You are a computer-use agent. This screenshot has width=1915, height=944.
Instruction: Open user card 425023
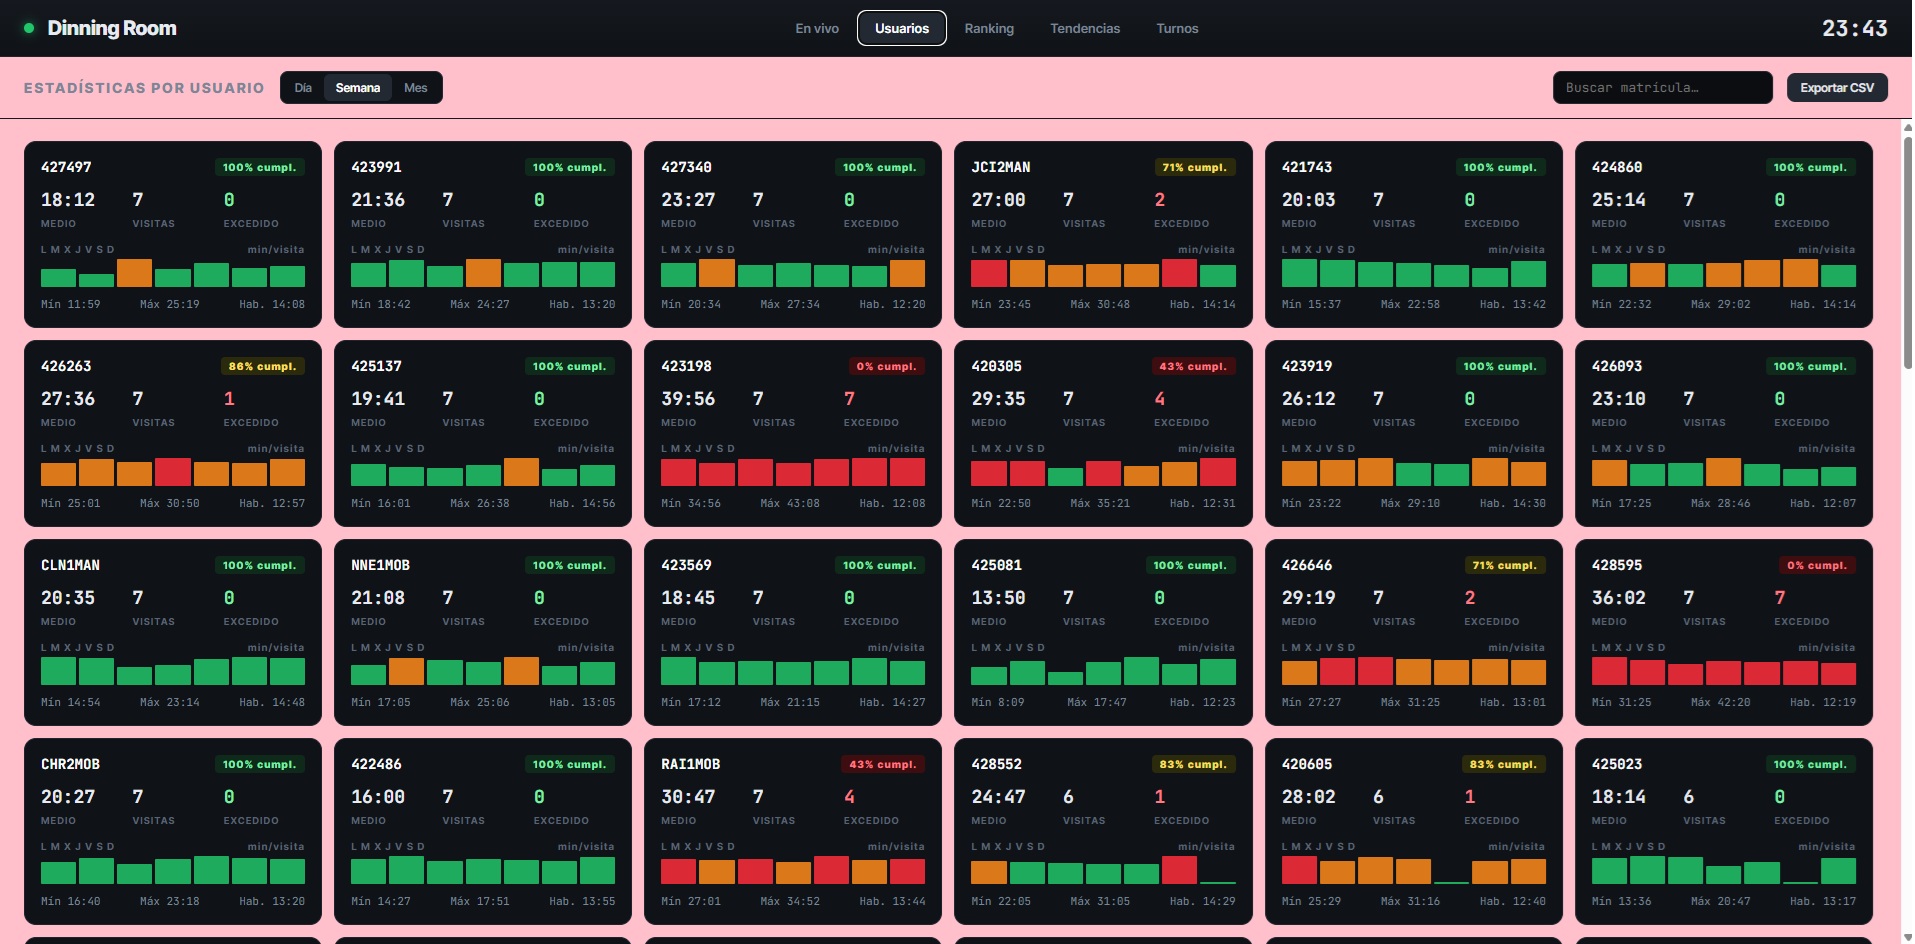(1723, 831)
